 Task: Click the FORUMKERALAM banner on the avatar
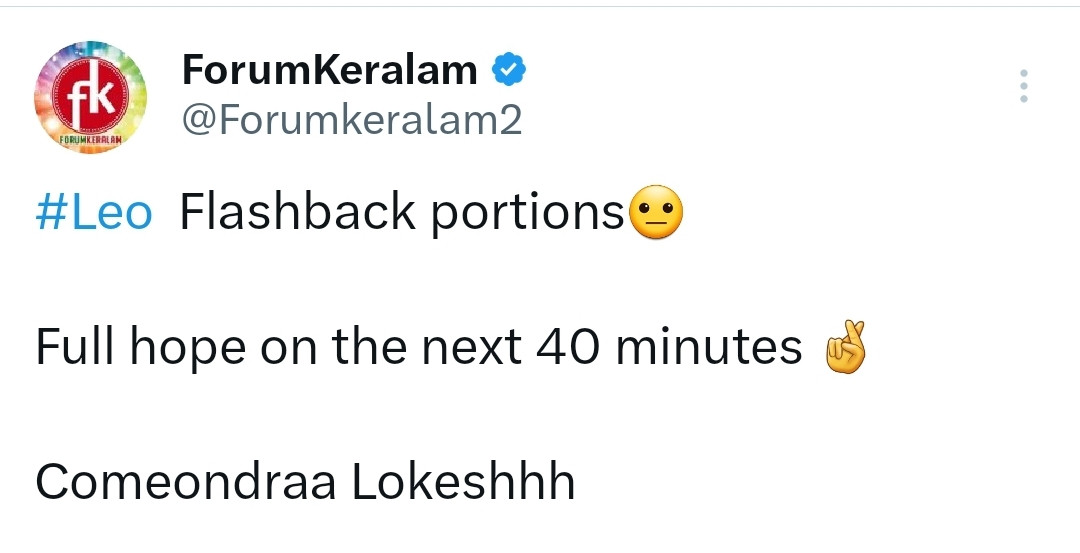click(x=91, y=140)
